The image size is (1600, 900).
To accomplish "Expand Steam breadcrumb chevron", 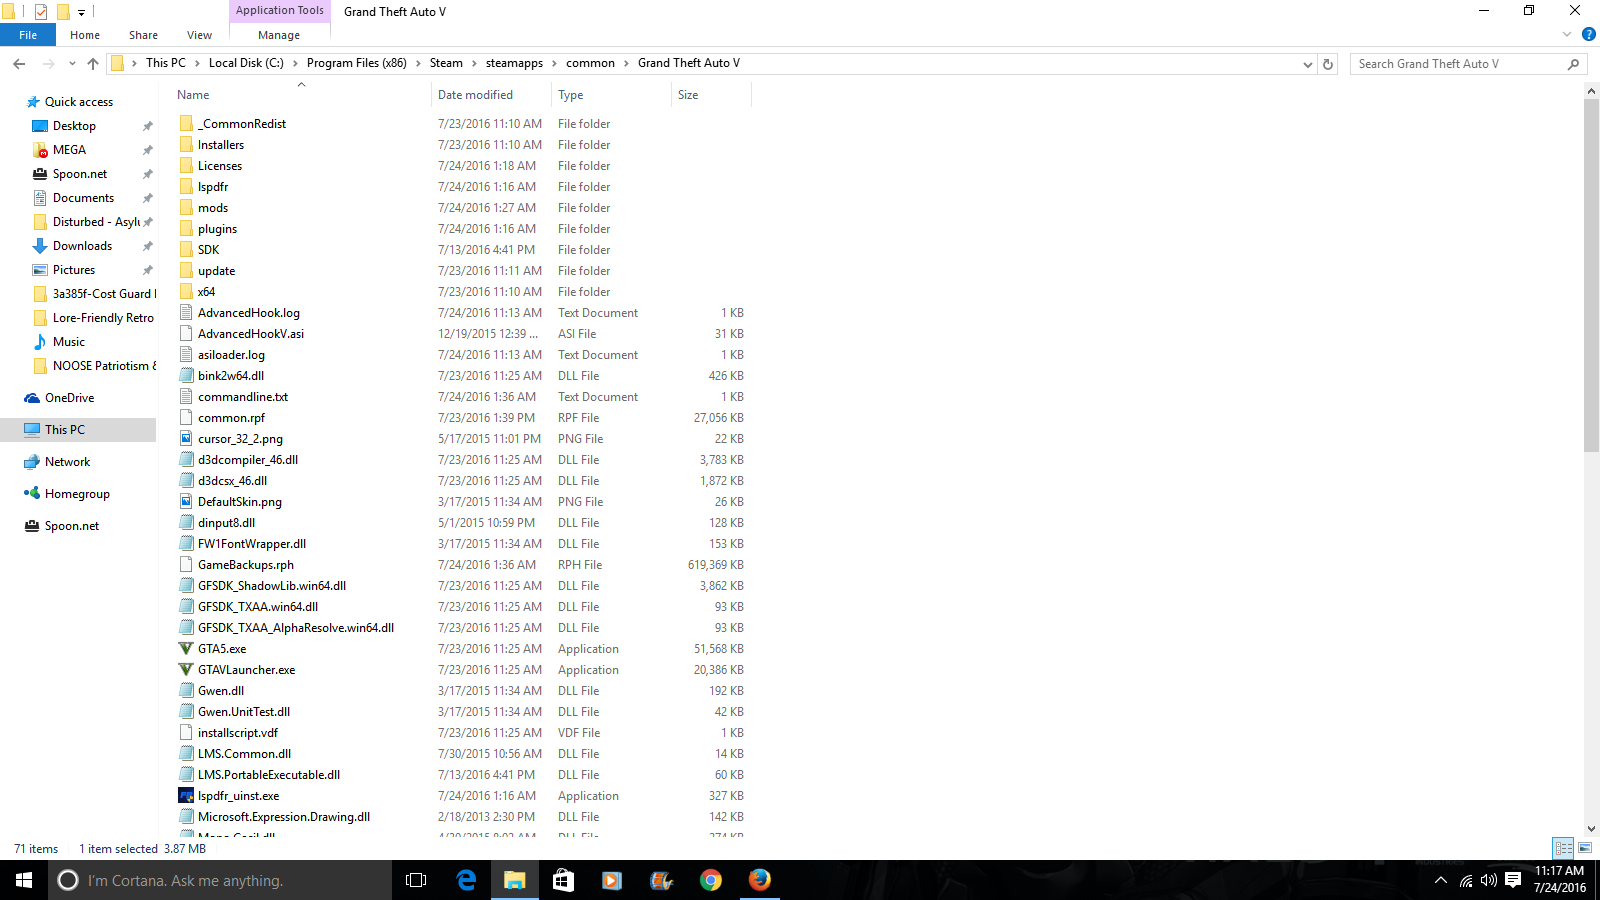I will pyautogui.click(x=475, y=63).
